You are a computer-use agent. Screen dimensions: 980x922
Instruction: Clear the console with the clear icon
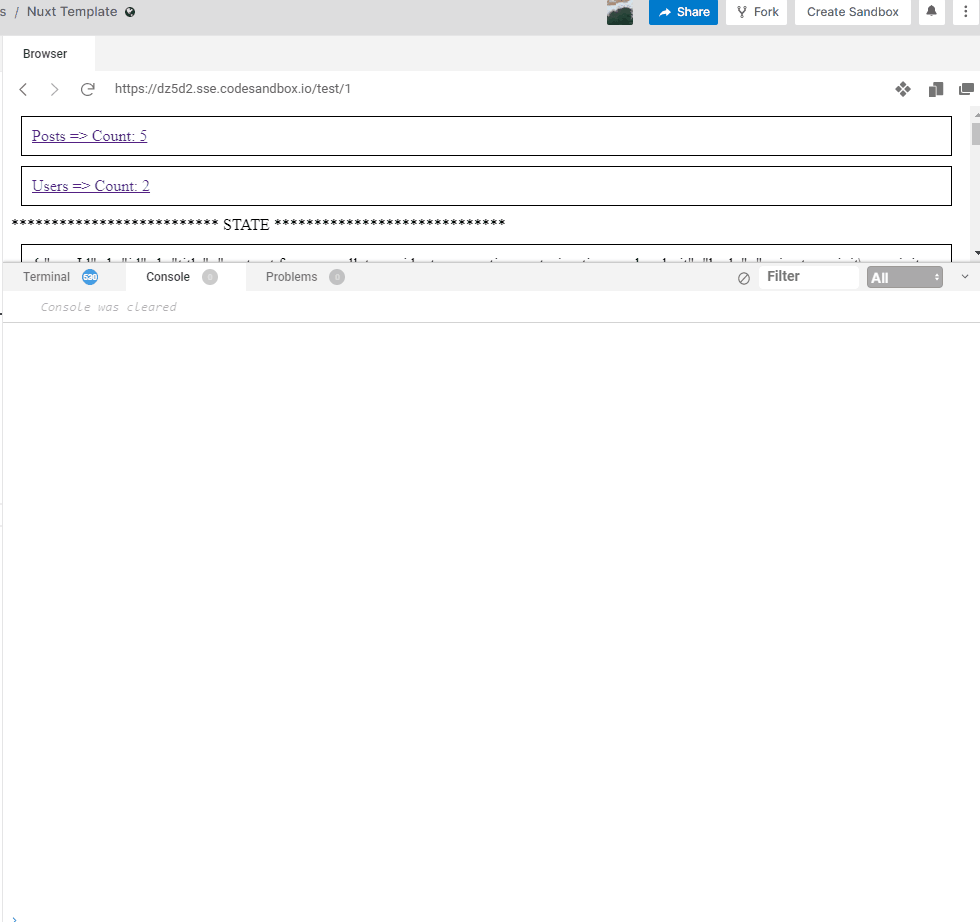tap(744, 278)
